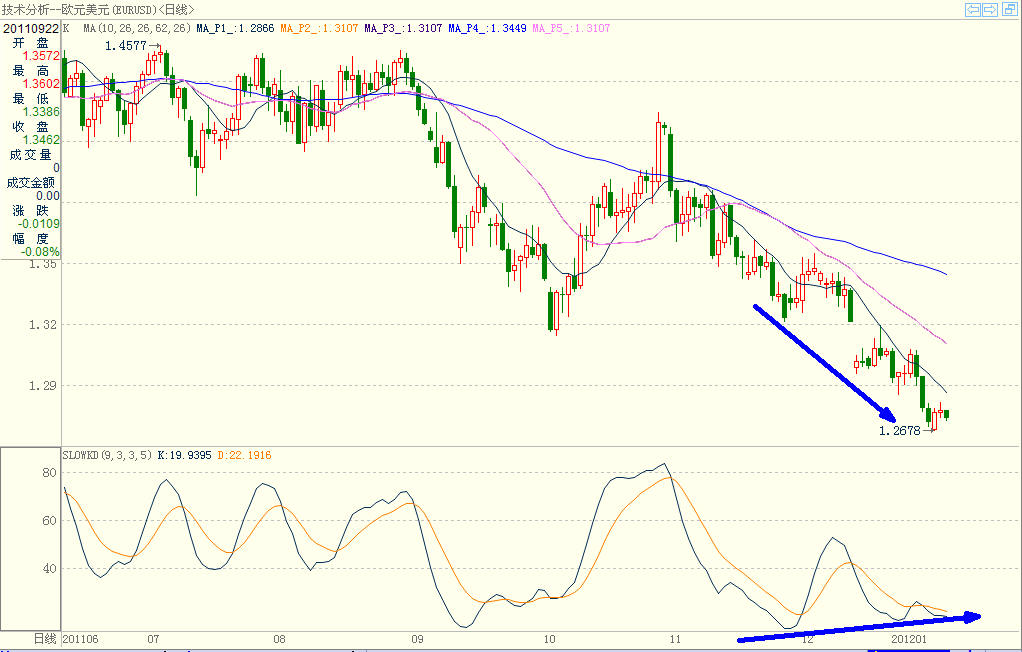The width and height of the screenshot is (1022, 652).
Task: Click the 最低 label
Action: coord(31,98)
